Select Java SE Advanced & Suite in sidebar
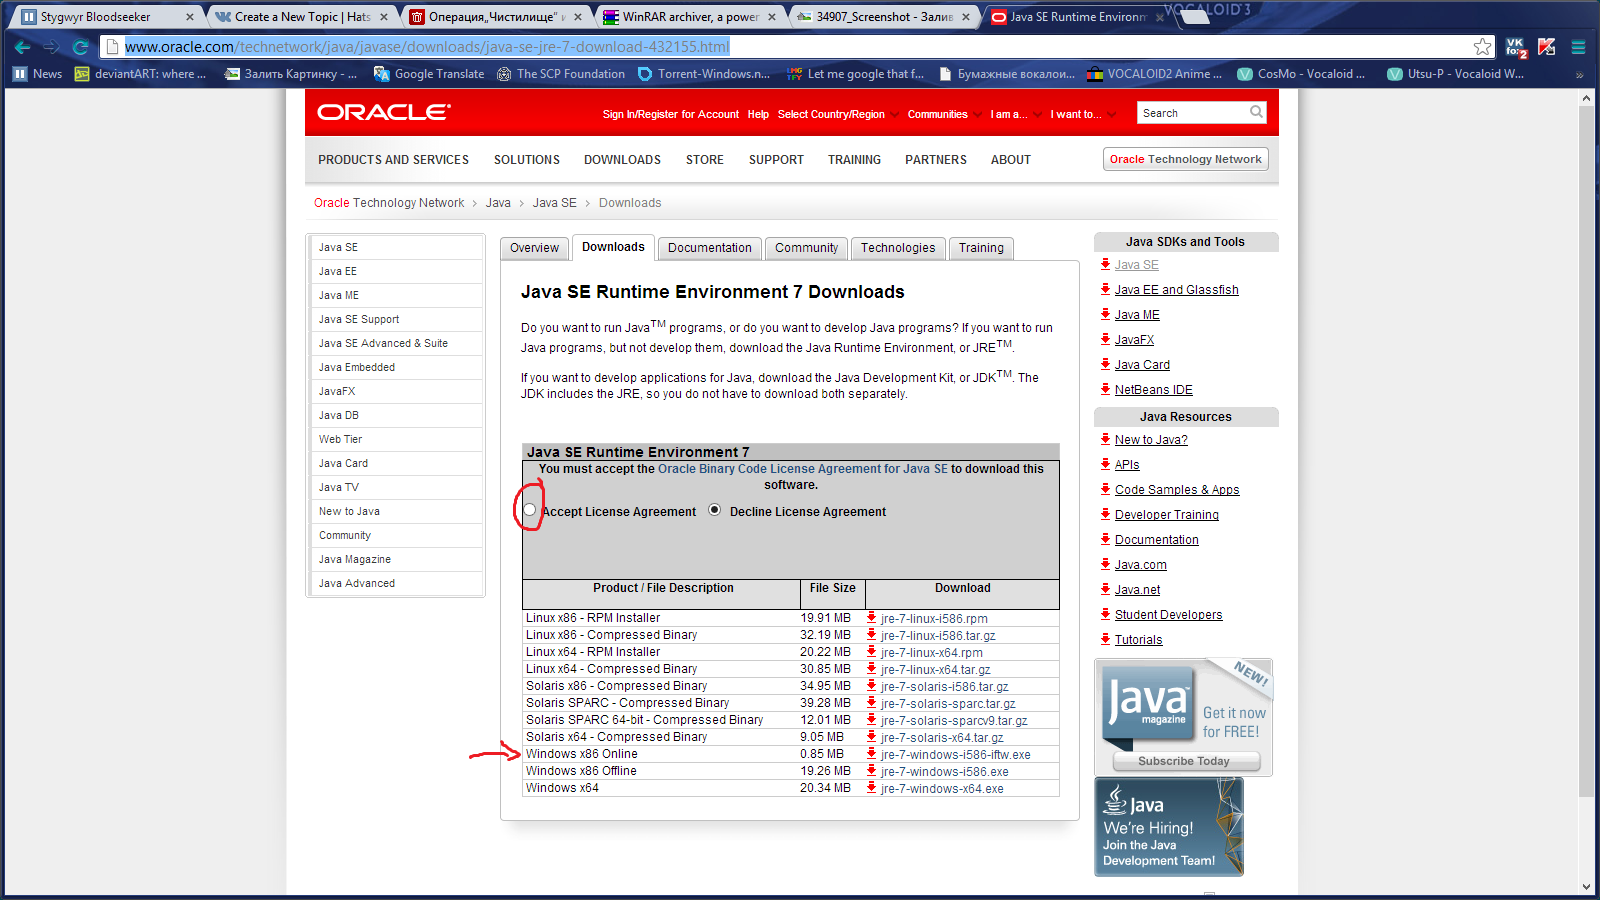 coord(397,343)
